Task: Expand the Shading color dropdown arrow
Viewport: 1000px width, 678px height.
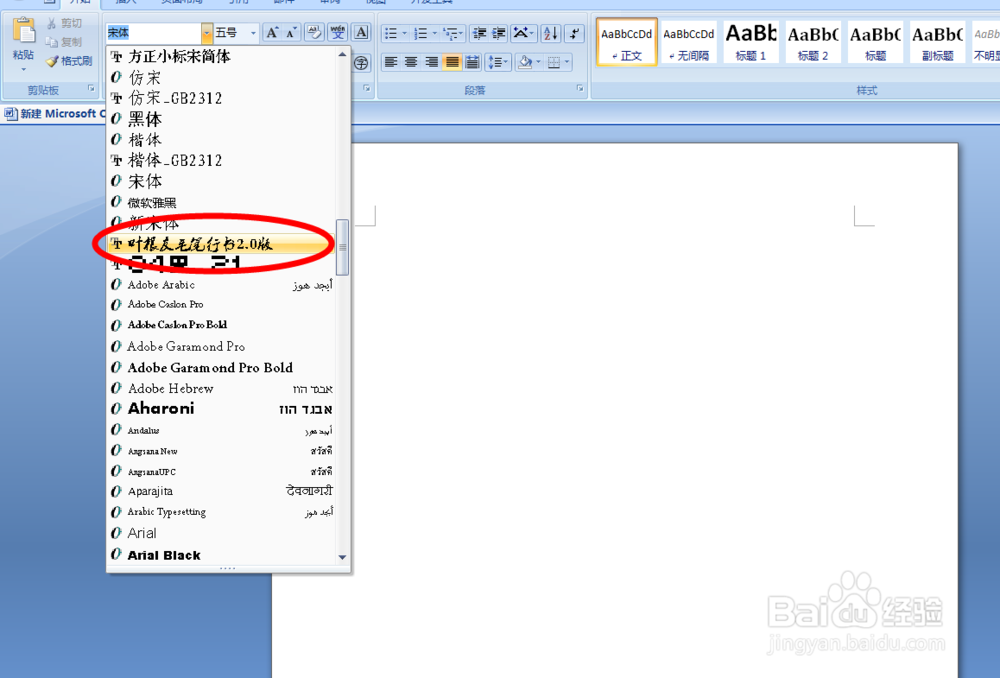Action: (x=539, y=62)
